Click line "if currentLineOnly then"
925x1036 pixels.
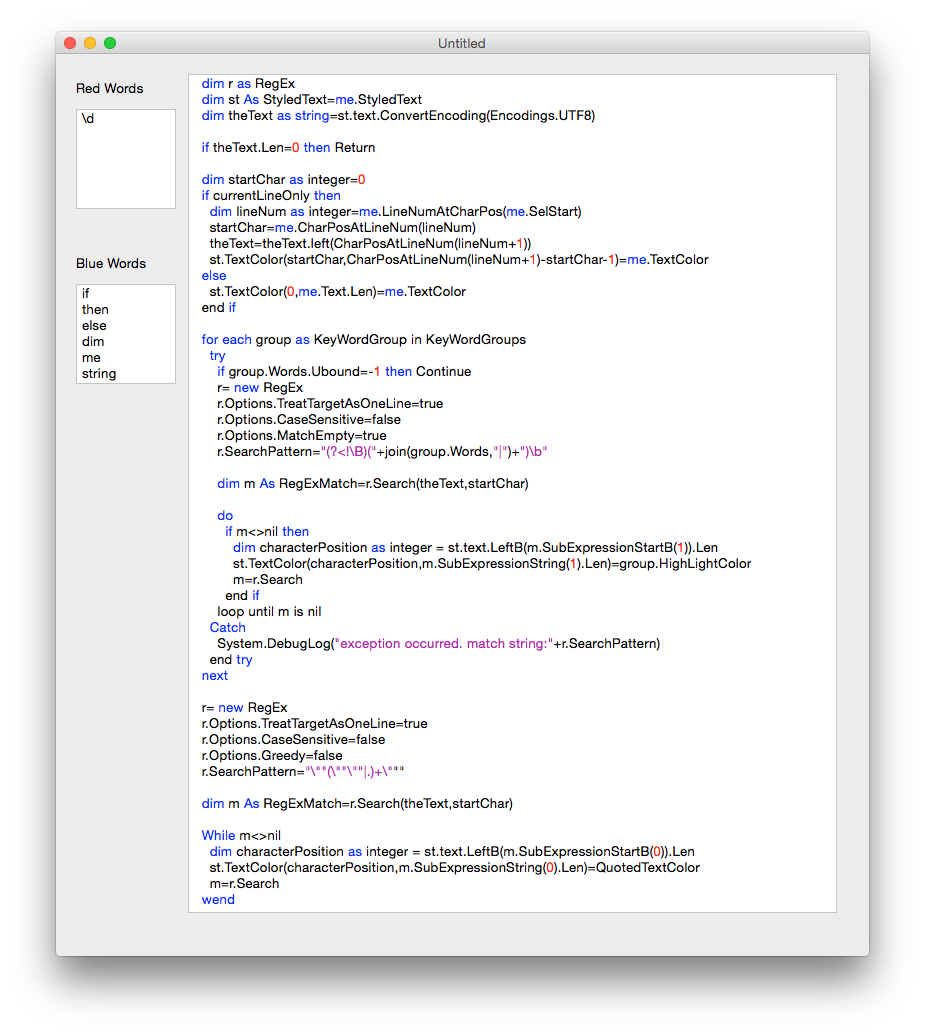pos(271,196)
